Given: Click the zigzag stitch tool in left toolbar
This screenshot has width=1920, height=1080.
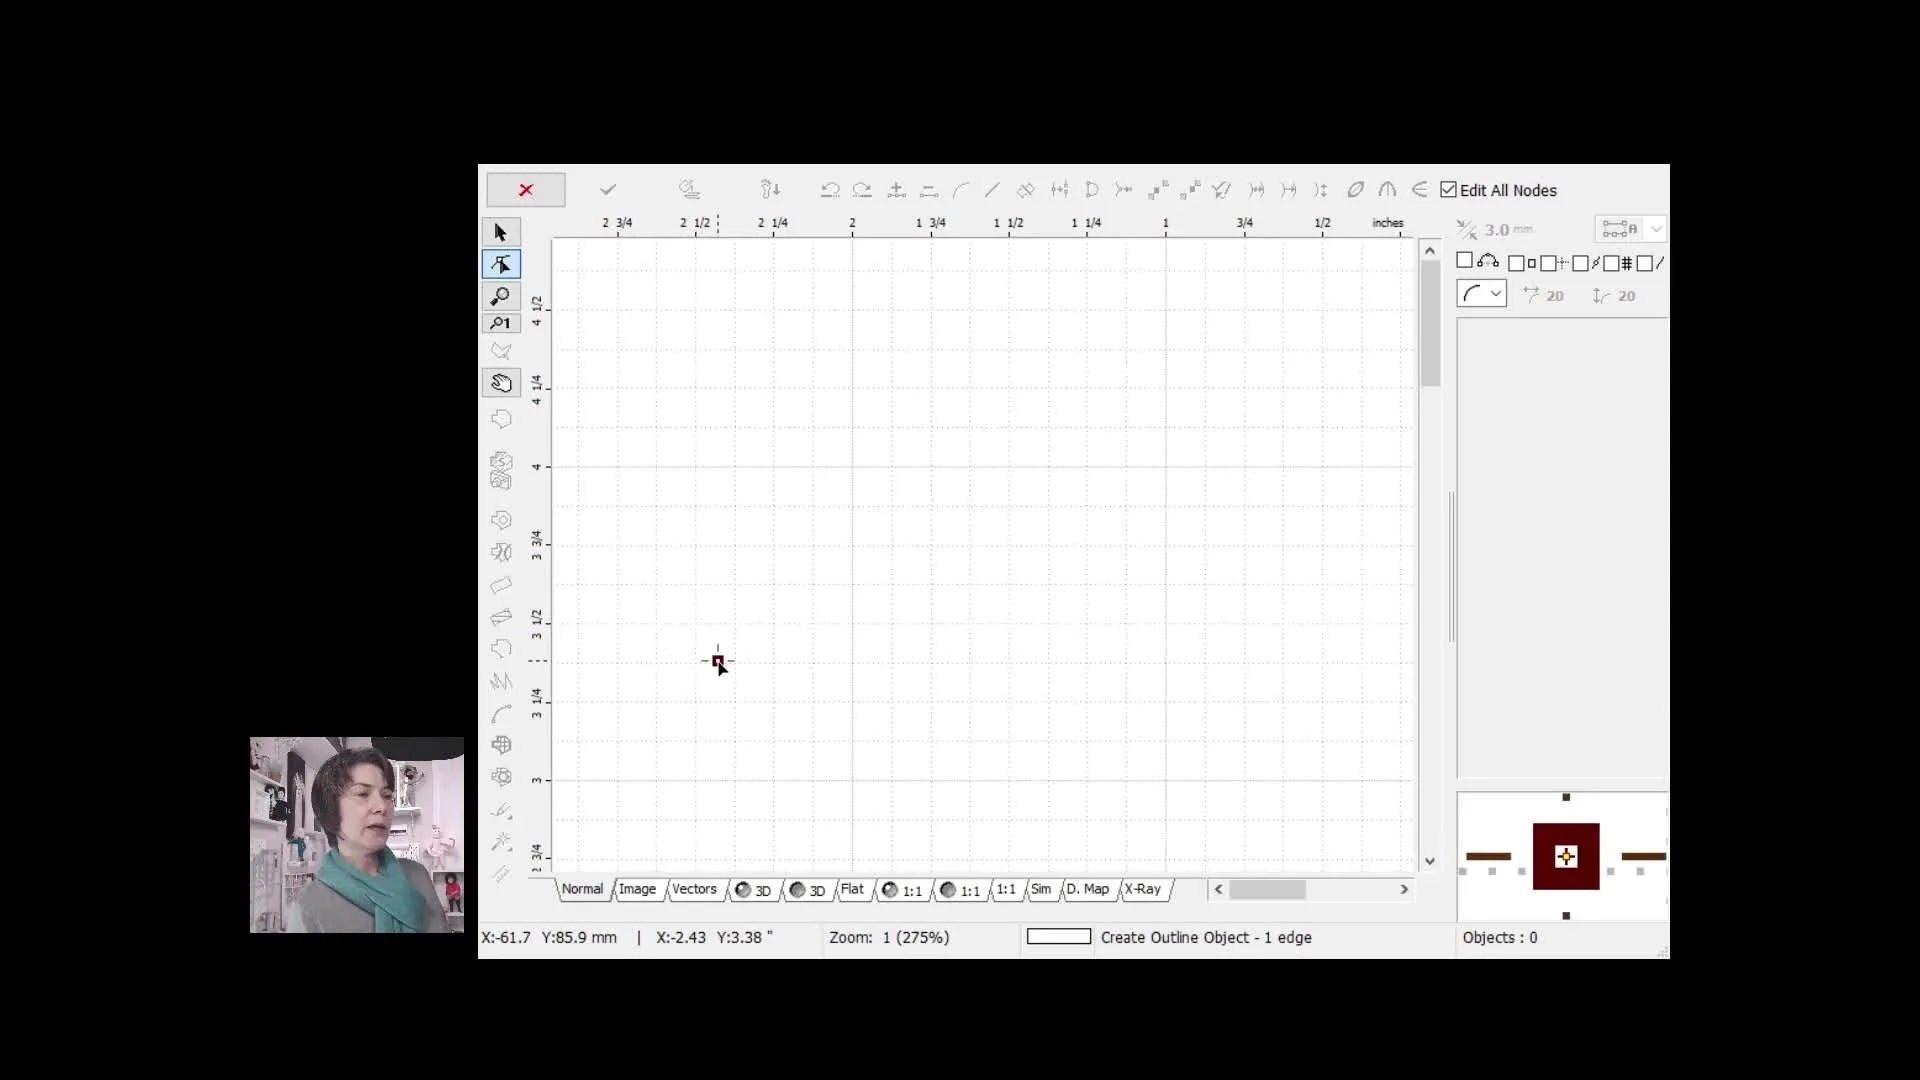Looking at the screenshot, I should tap(501, 681).
